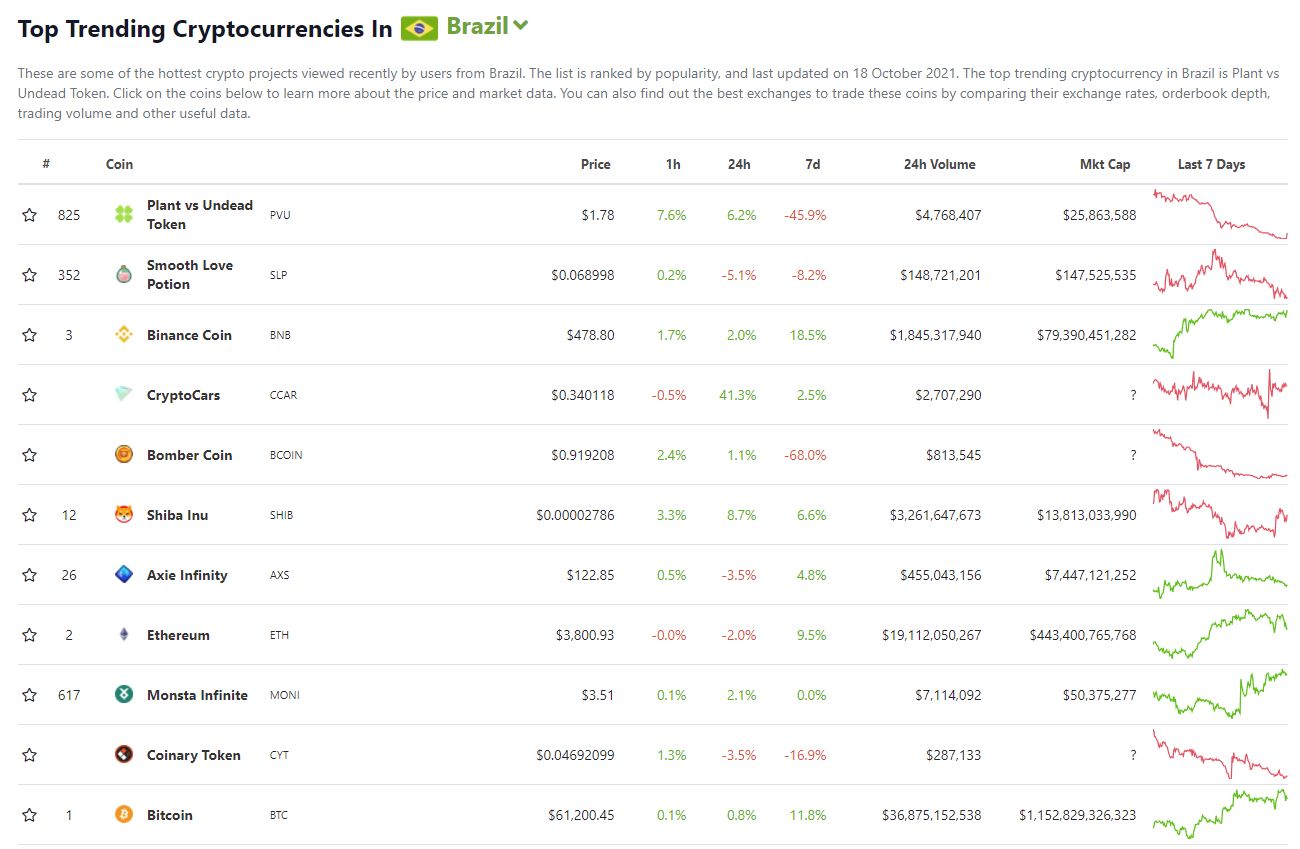Click the Axie Infinity blue gem icon
1300x849 pixels.
(x=124, y=574)
